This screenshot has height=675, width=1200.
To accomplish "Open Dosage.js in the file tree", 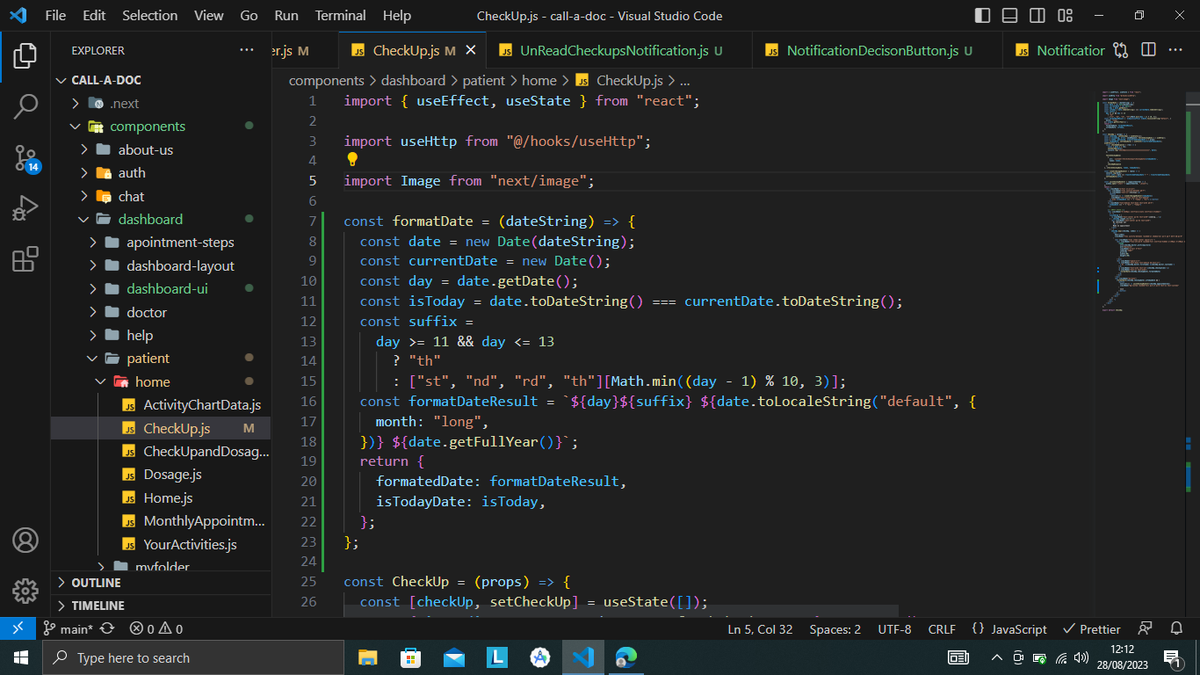I will click(x=172, y=474).
